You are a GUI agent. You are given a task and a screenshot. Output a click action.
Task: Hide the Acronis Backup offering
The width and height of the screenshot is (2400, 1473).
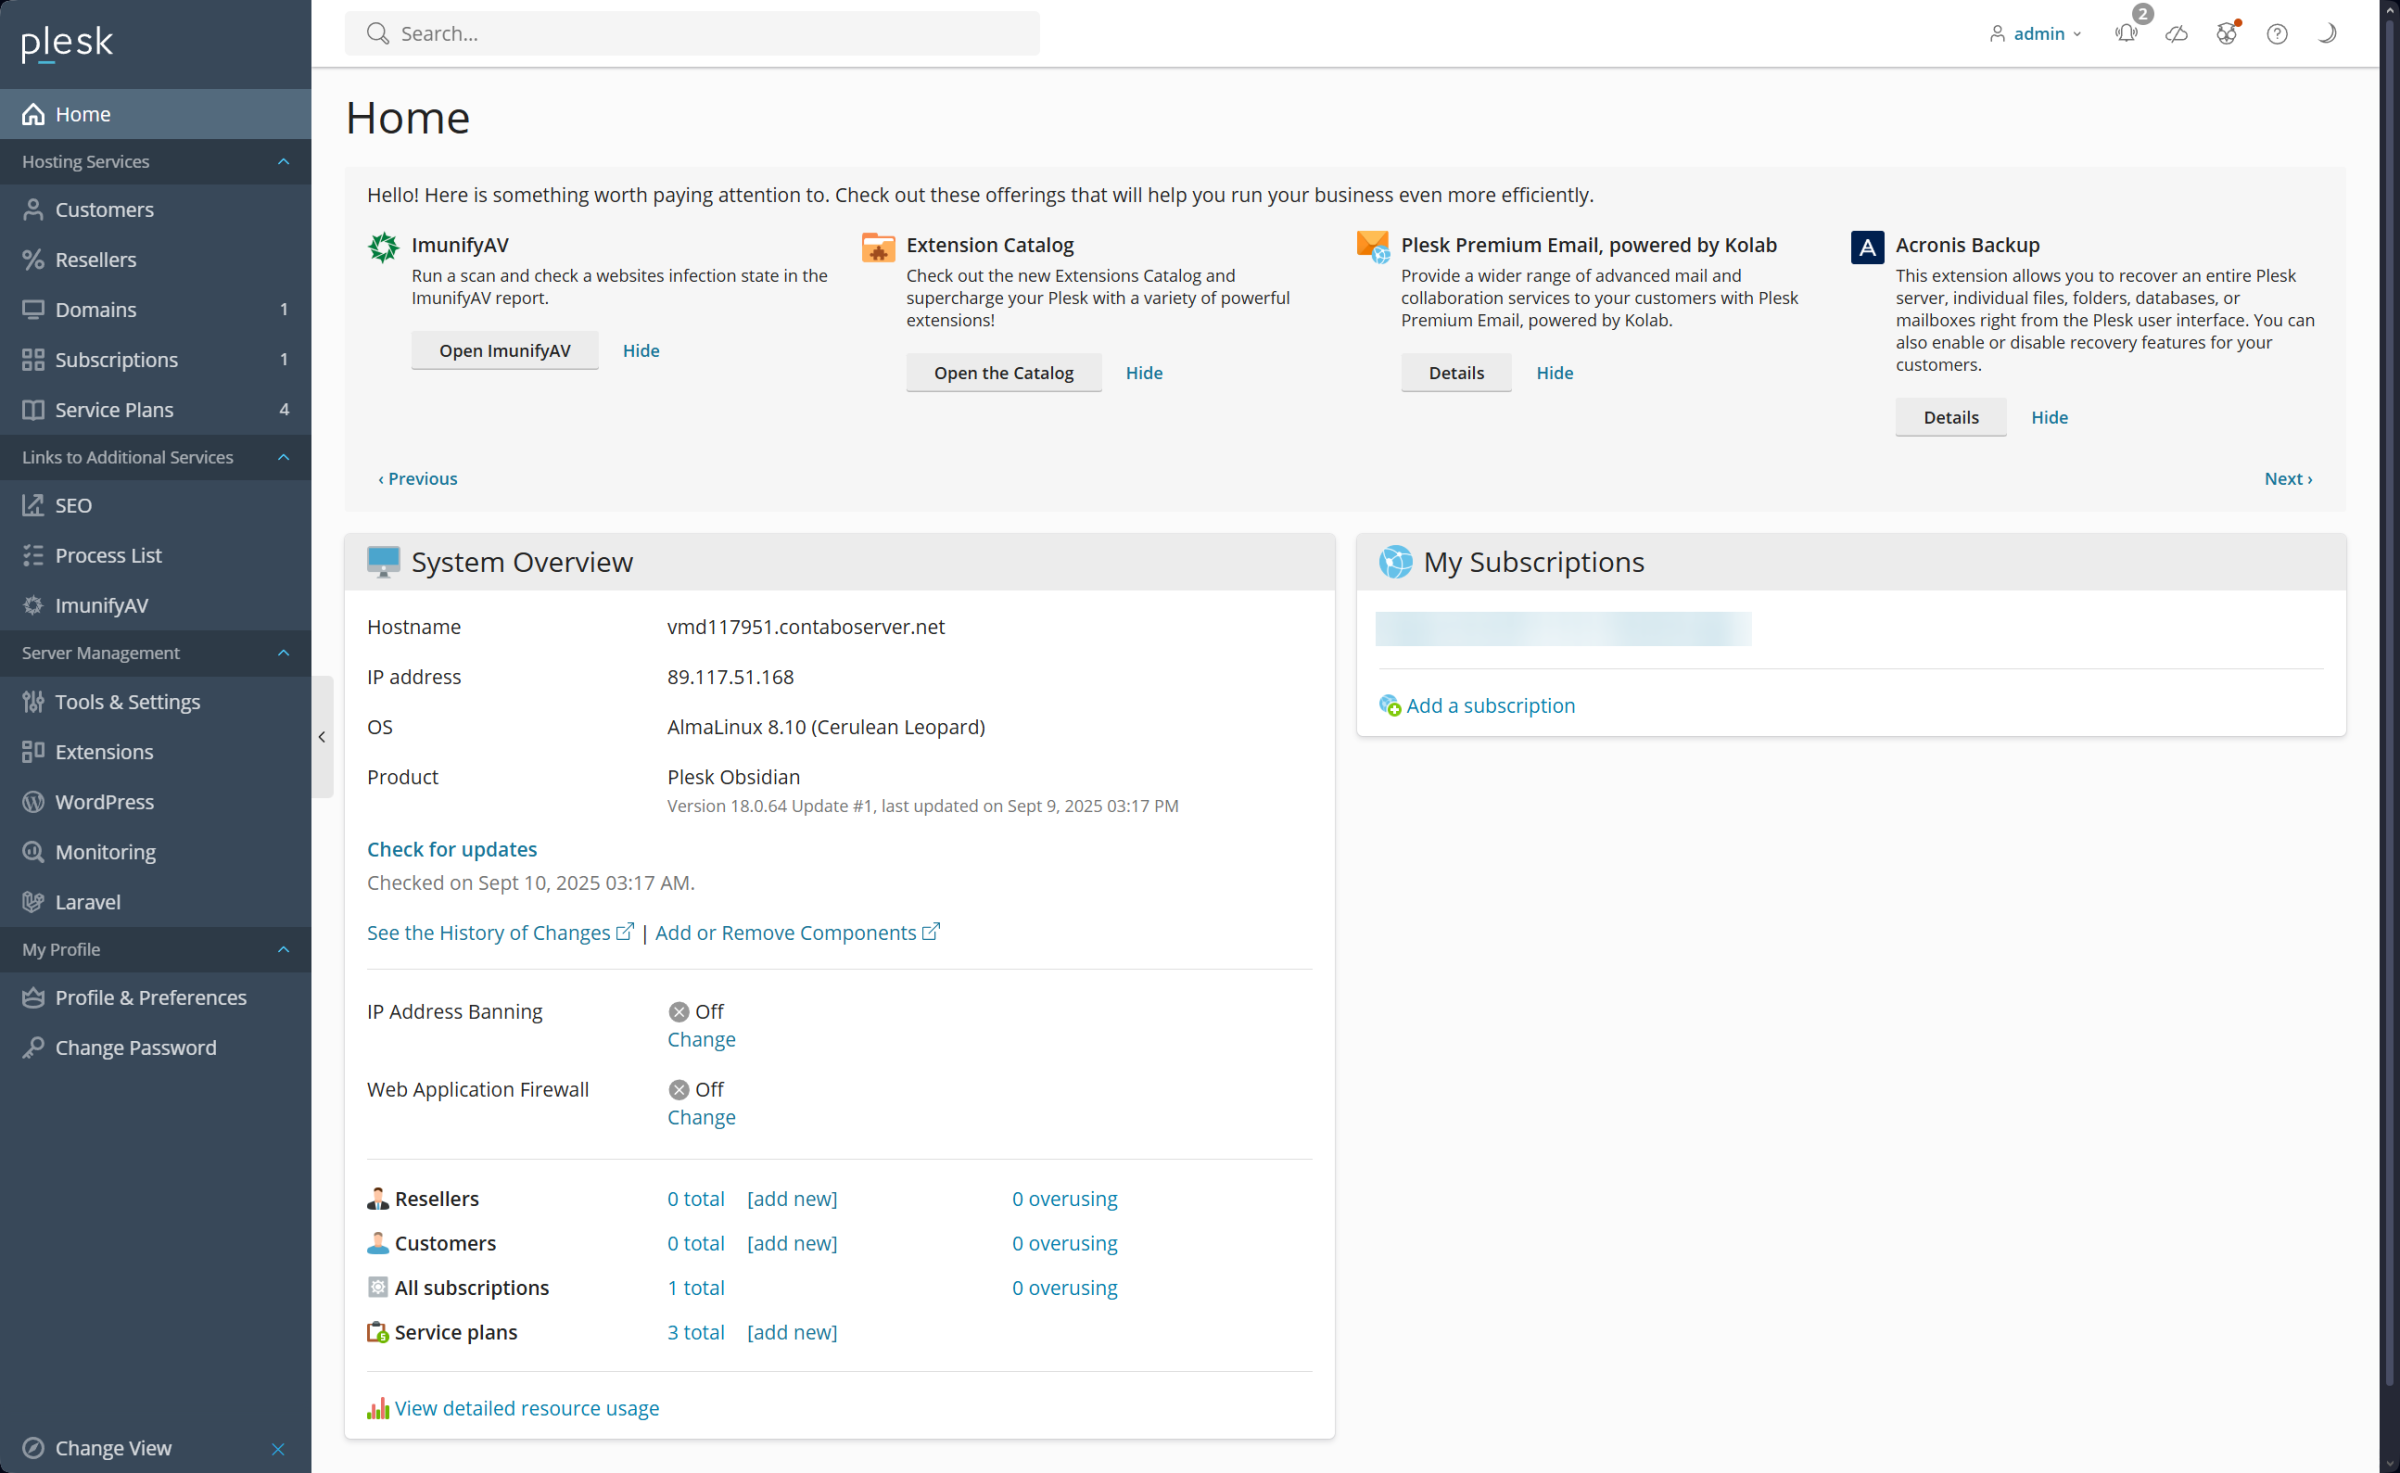point(2049,417)
